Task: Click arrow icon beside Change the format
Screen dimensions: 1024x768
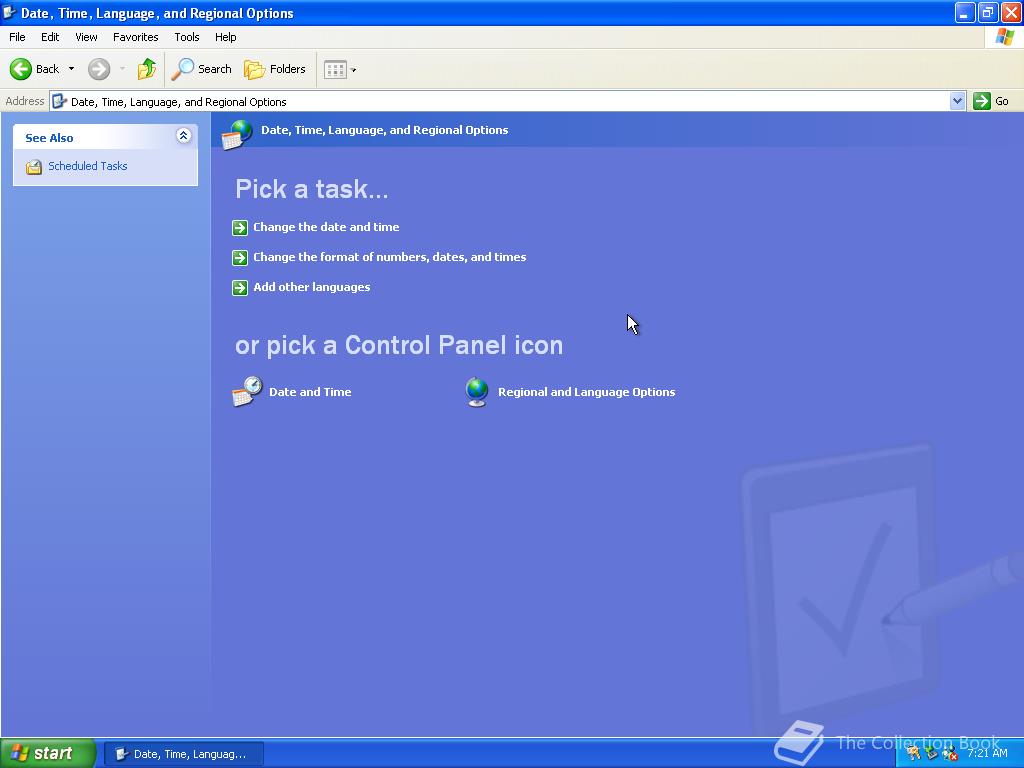Action: click(240, 257)
